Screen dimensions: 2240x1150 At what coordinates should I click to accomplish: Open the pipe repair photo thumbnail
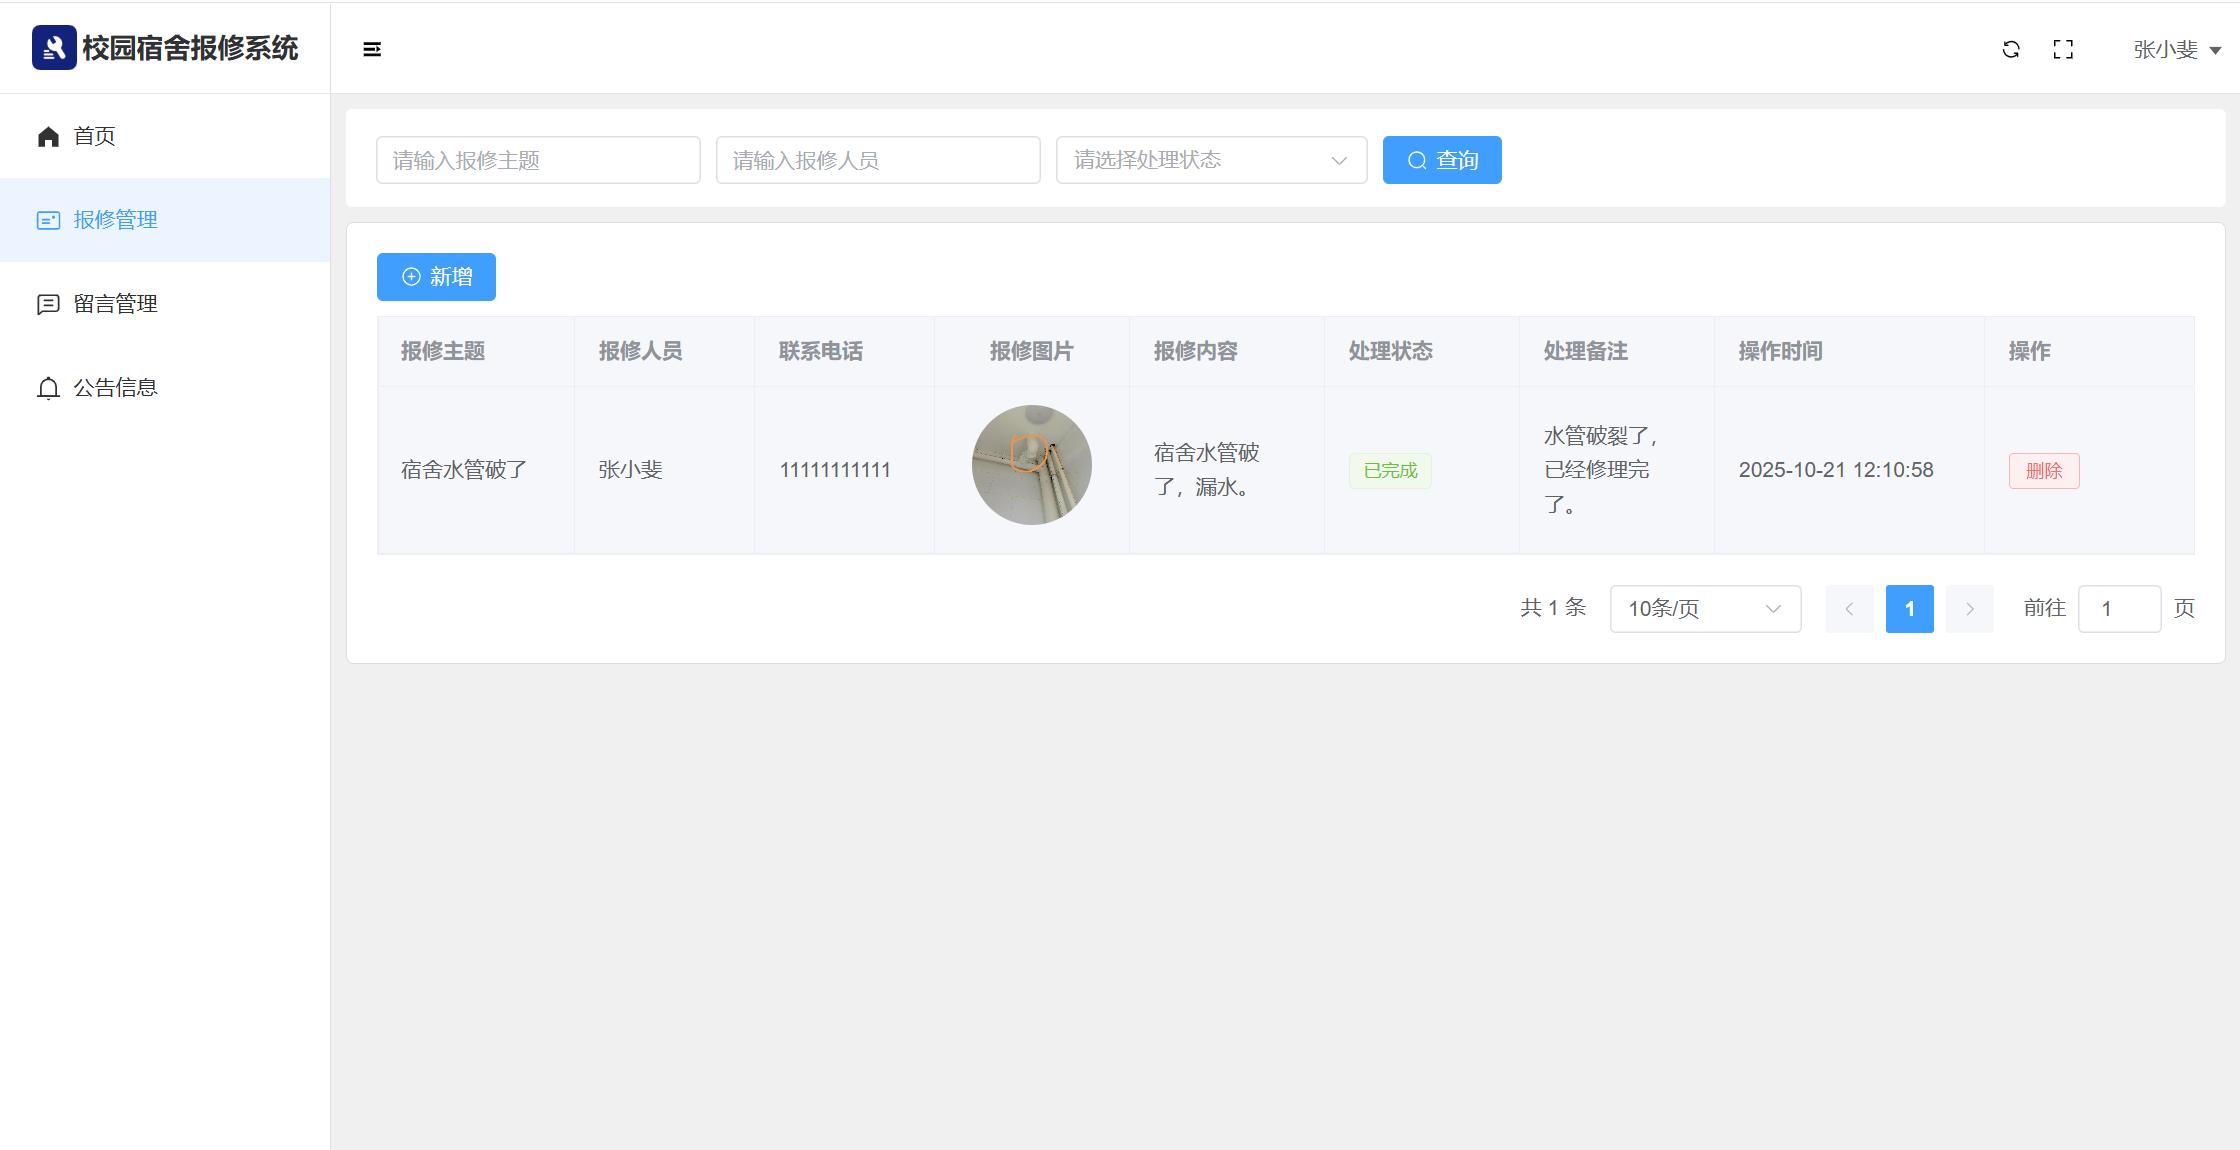(1031, 465)
